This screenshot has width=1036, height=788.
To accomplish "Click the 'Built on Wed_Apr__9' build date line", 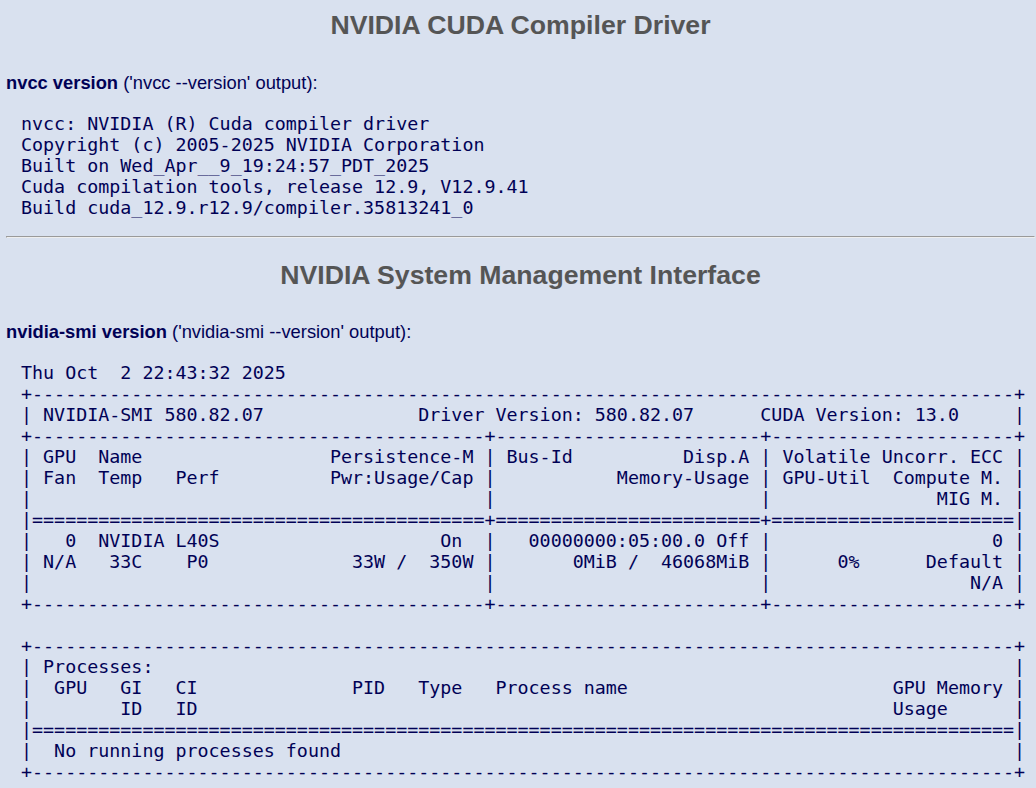I will pos(225,166).
